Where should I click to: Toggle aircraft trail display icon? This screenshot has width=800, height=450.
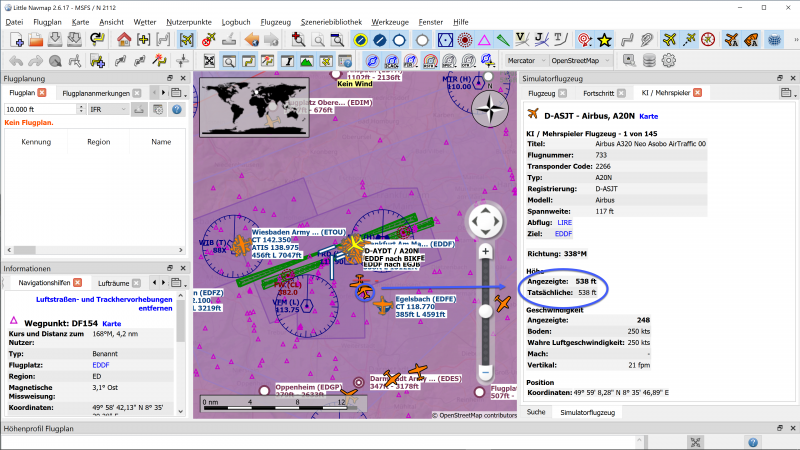click(689, 39)
